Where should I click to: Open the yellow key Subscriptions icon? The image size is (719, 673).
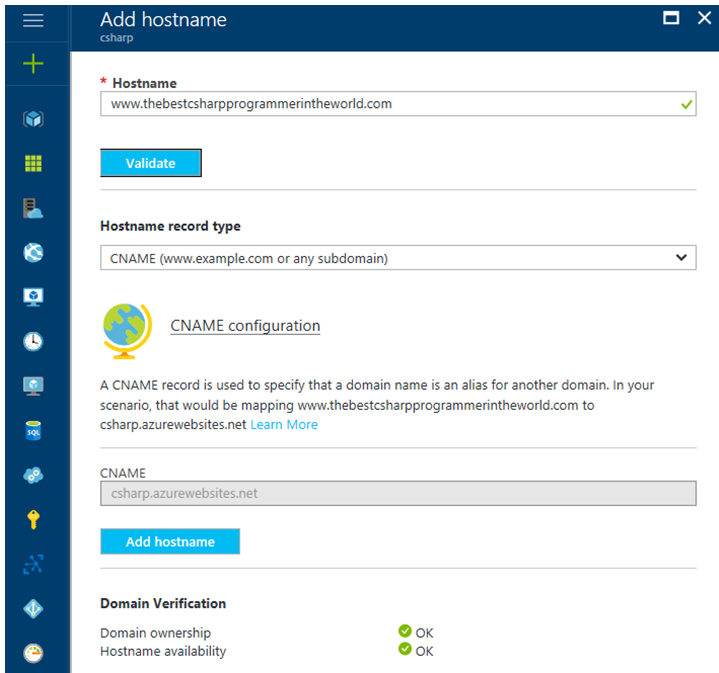[34, 519]
